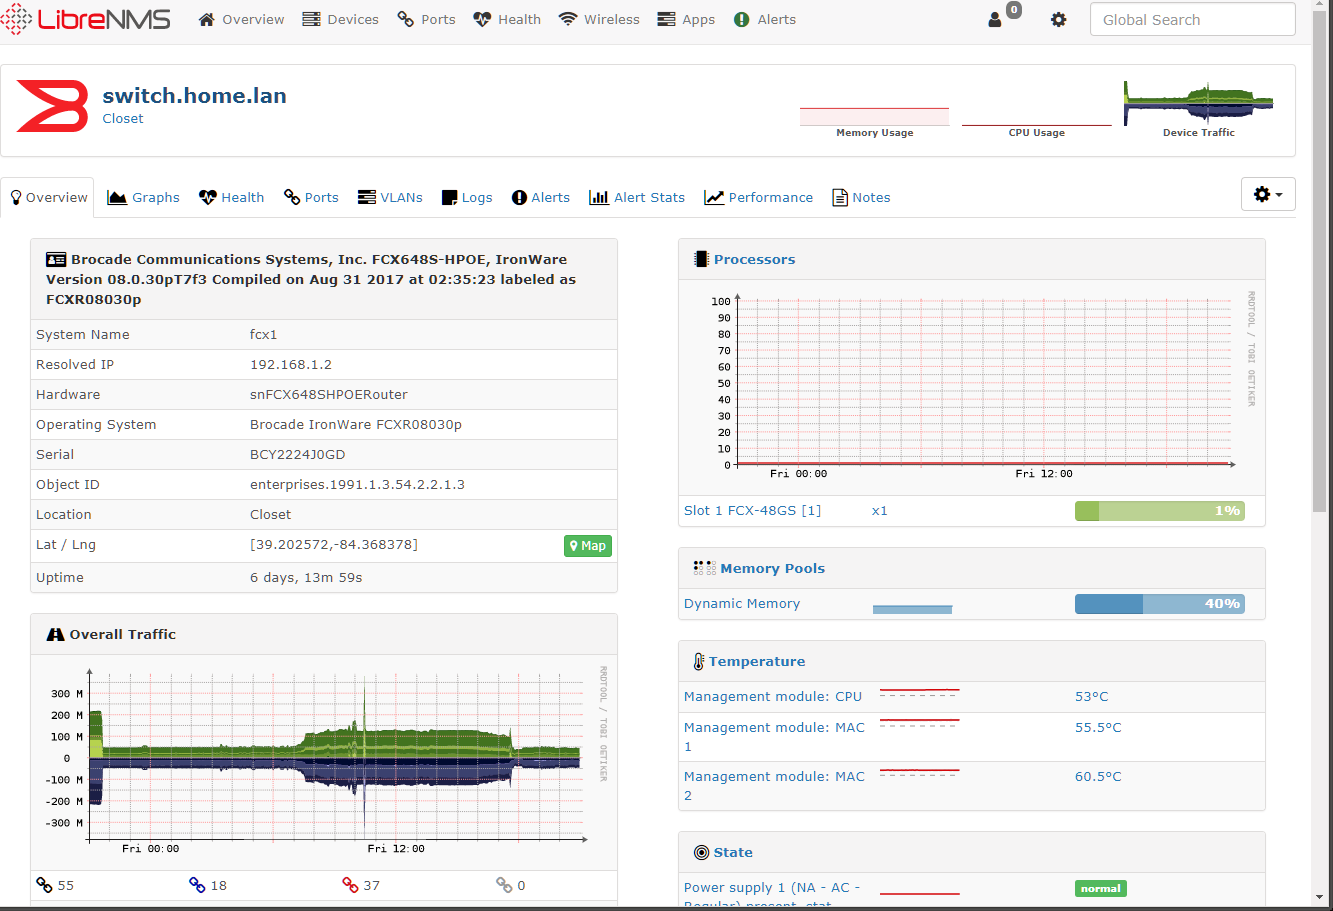Click the Processors chip icon
This screenshot has height=911, width=1333.
[701, 259]
